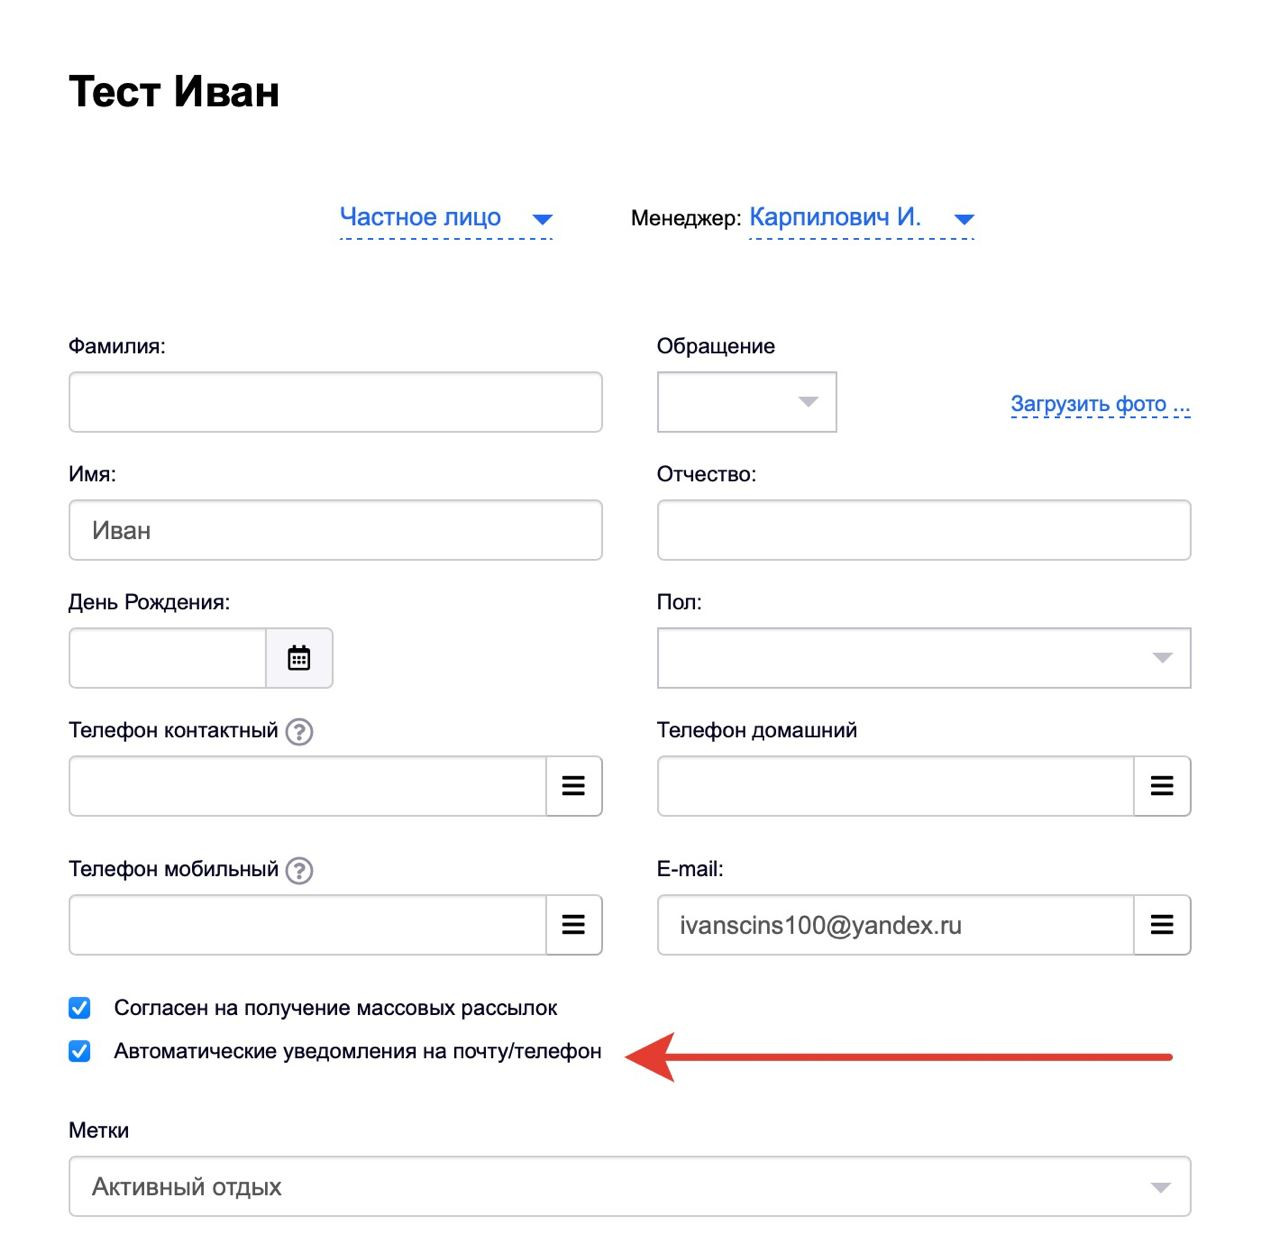Change manager Карпилович И.

[860, 218]
